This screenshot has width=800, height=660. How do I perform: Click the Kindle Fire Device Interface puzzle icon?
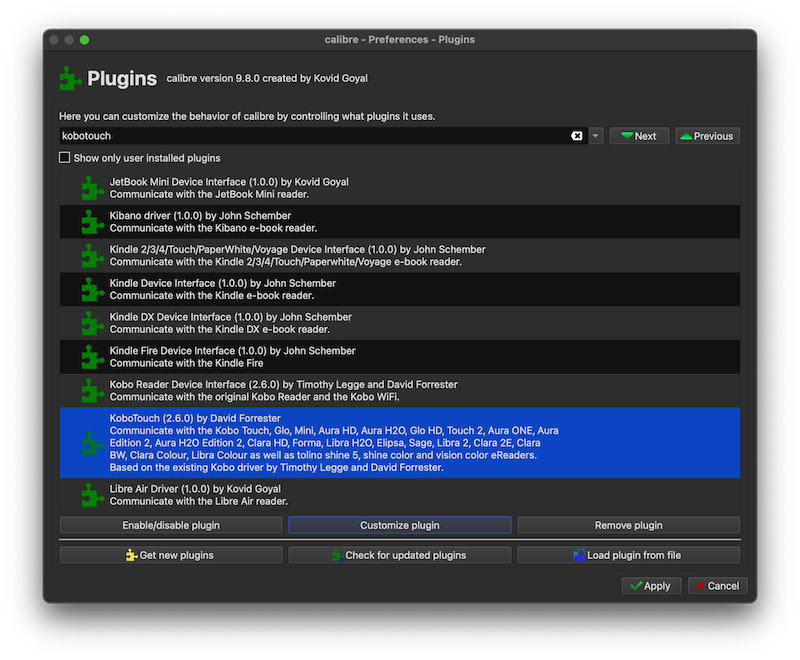pyautogui.click(x=92, y=357)
